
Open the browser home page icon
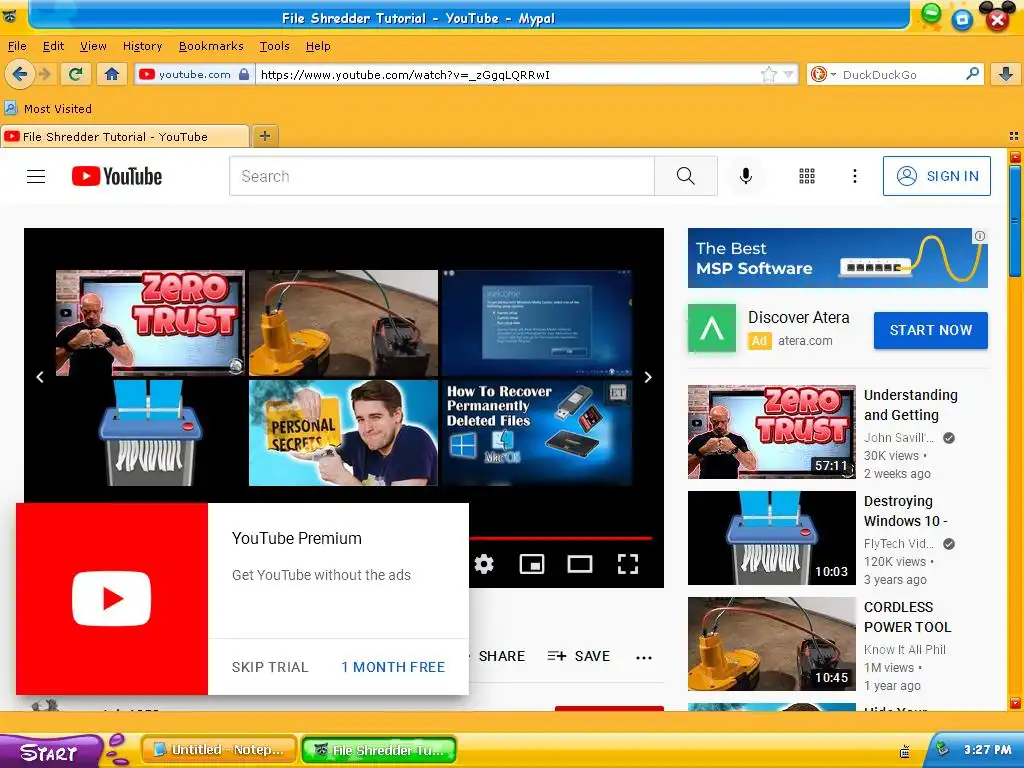point(112,74)
